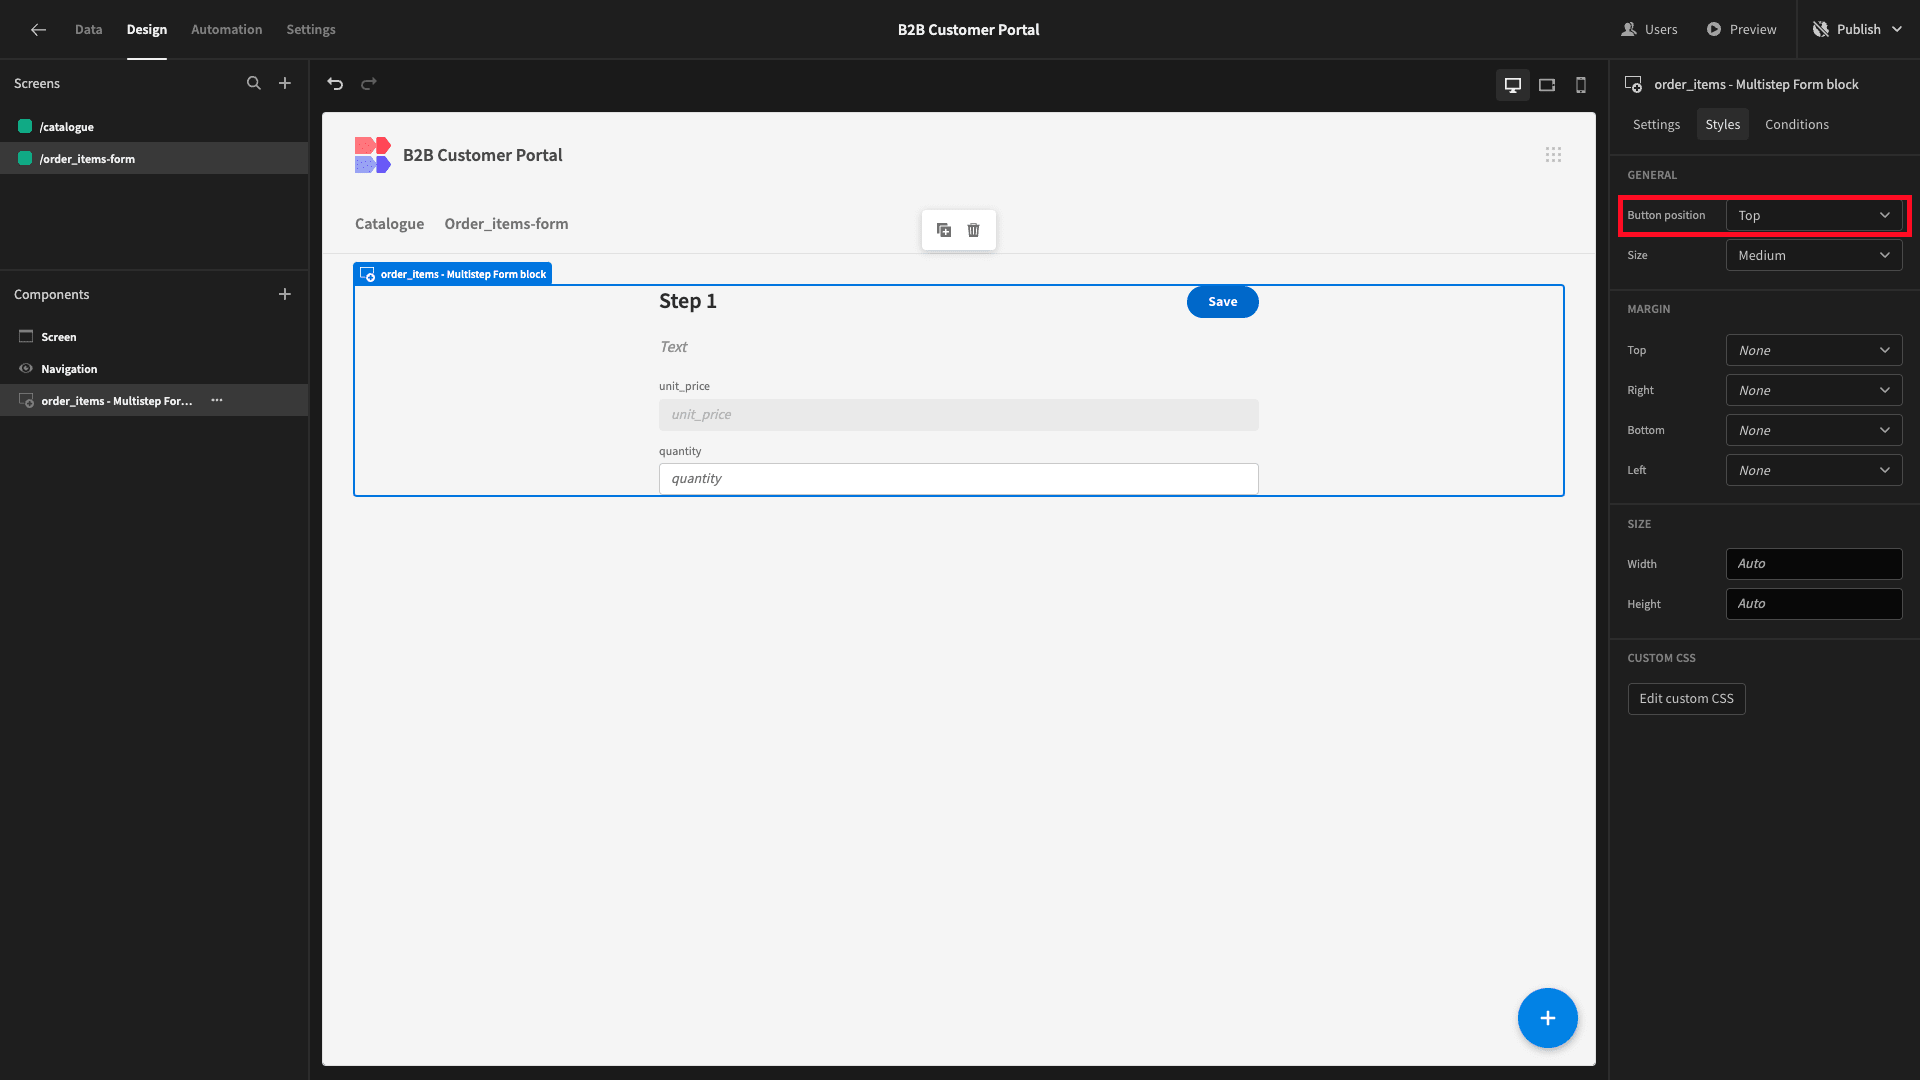Switch to mobile preview mode
Image resolution: width=1920 pixels, height=1080 pixels.
click(1581, 85)
